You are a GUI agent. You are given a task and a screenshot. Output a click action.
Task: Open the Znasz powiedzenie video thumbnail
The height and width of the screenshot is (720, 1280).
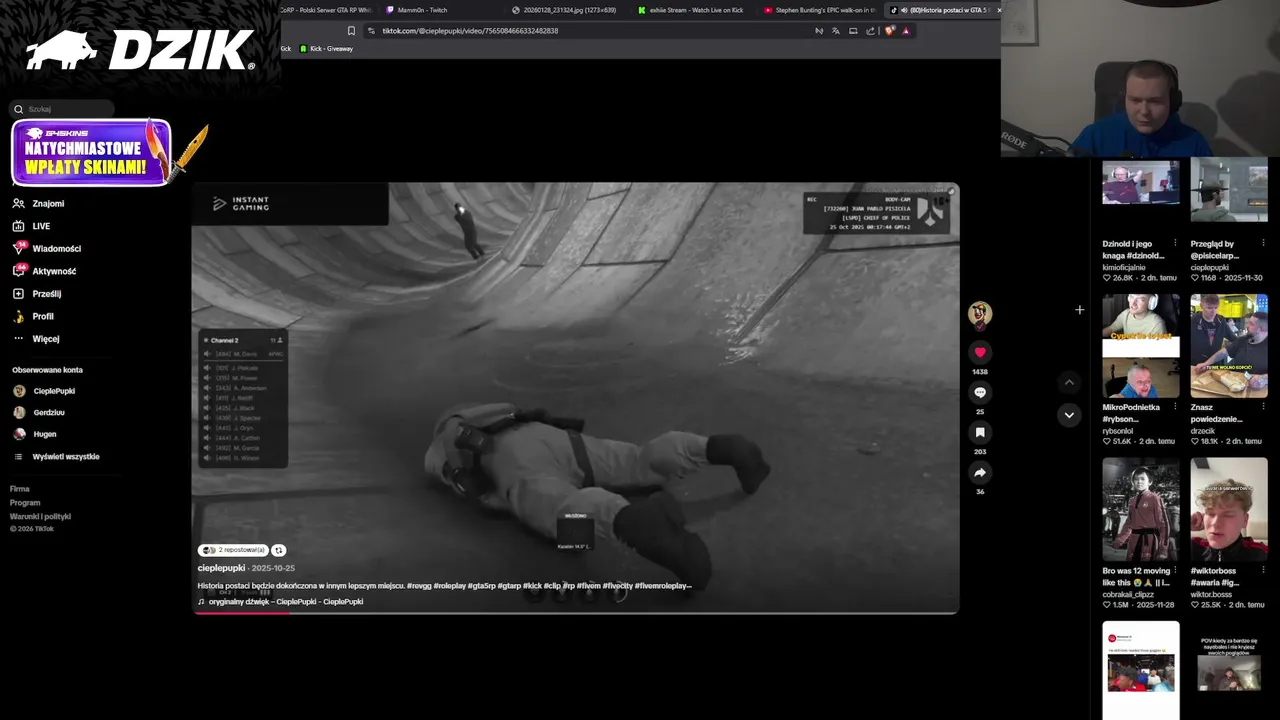point(1229,346)
